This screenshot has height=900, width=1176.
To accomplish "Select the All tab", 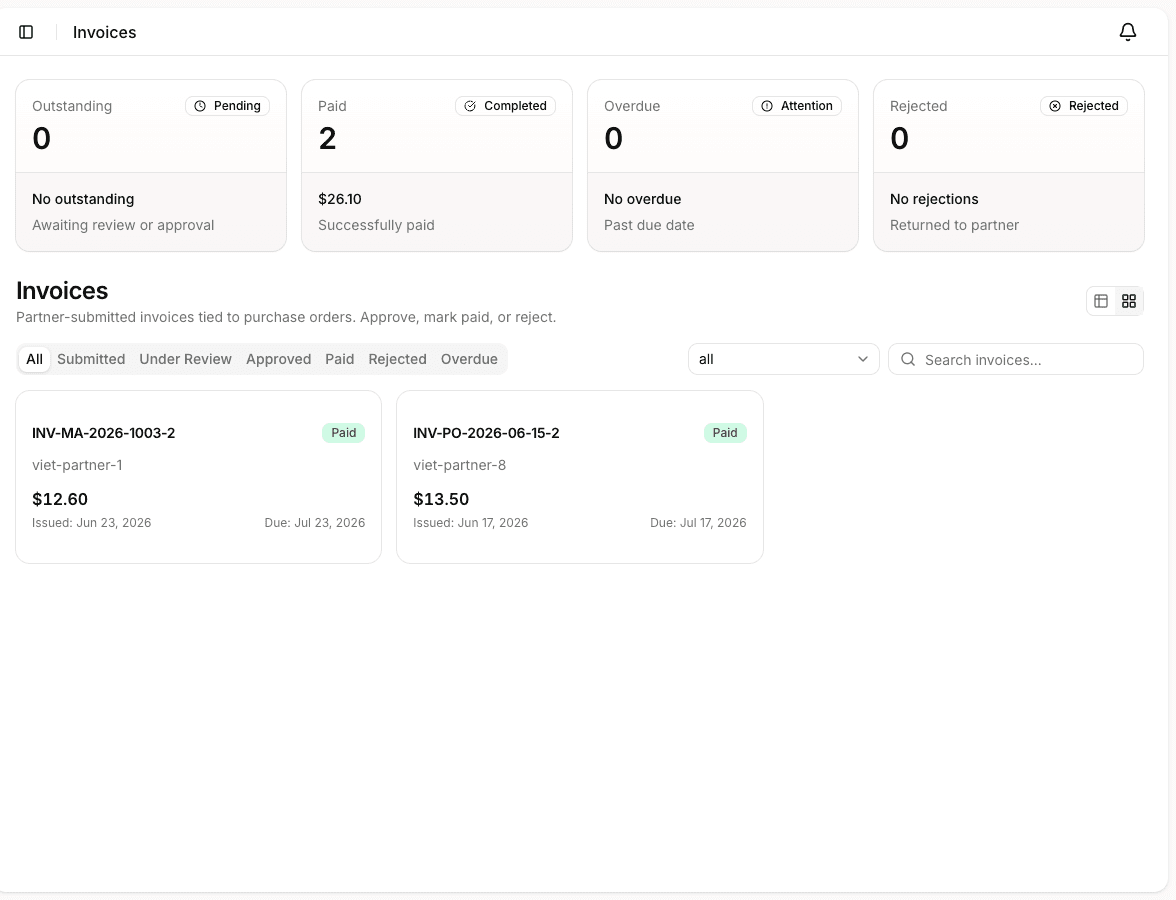I will coord(34,359).
